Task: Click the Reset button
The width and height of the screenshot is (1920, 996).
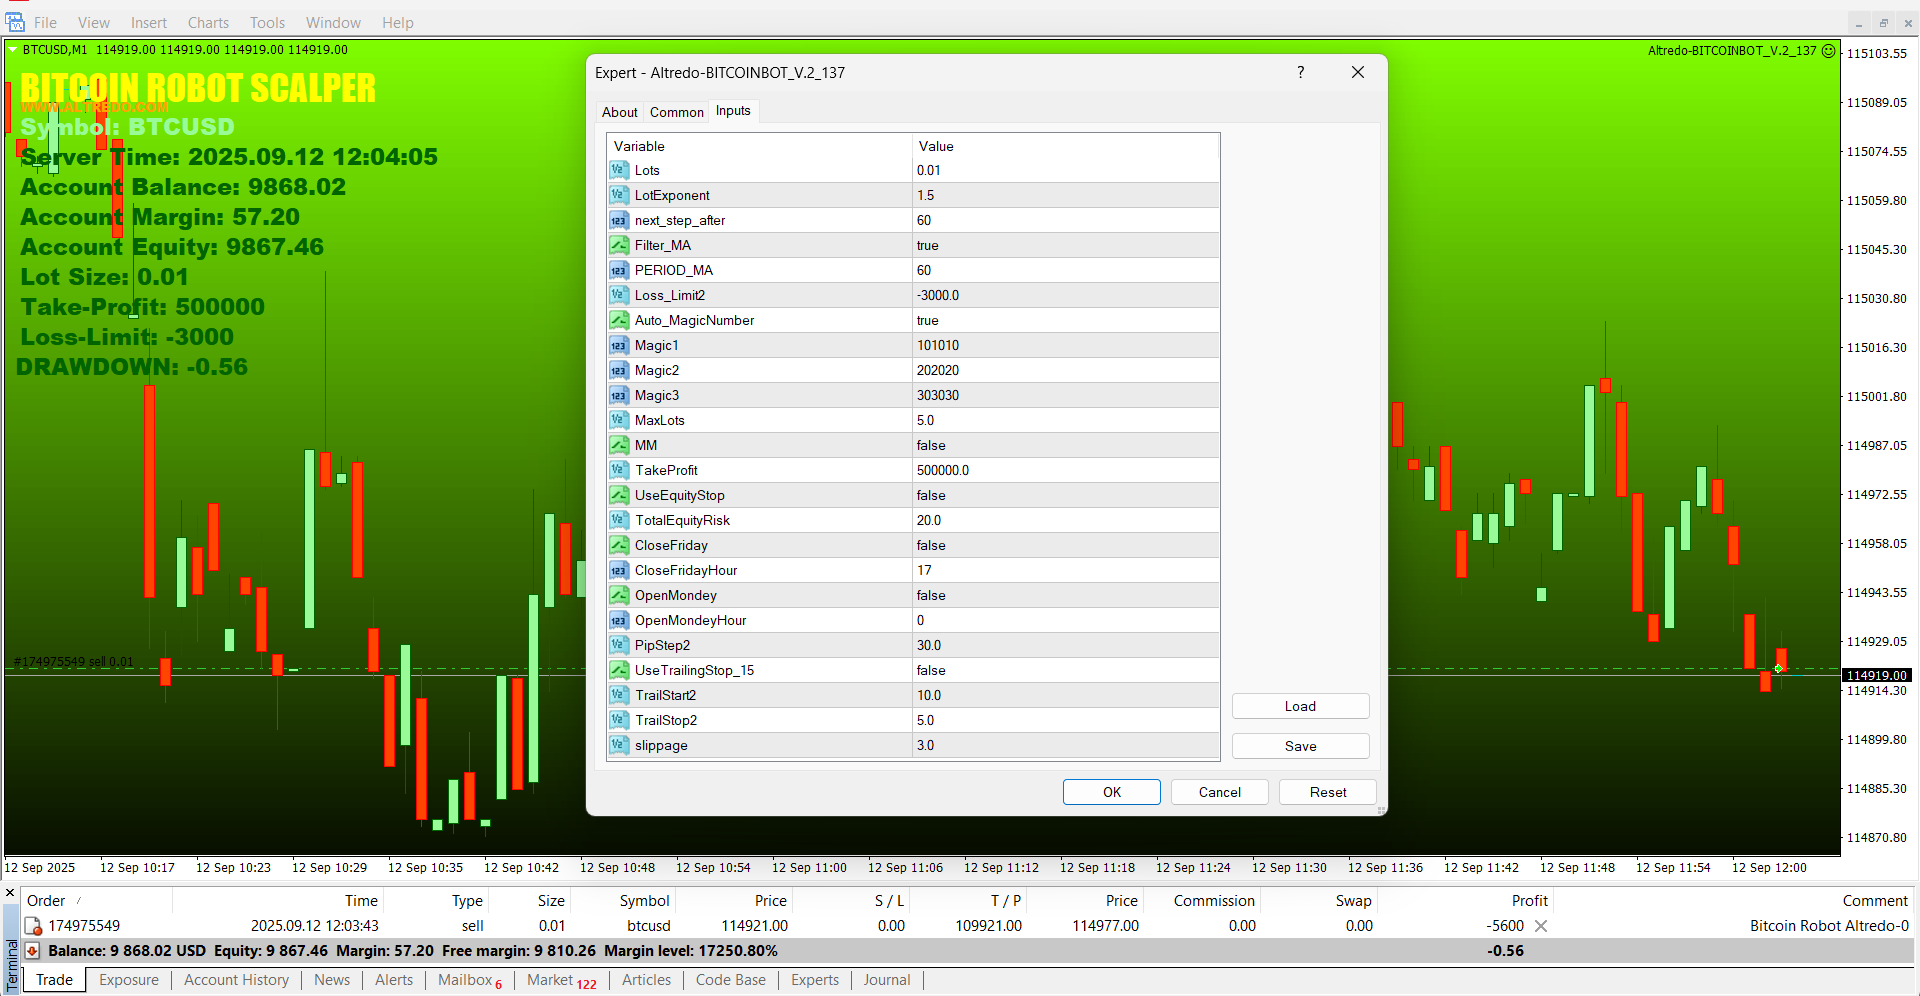Action: (x=1327, y=792)
